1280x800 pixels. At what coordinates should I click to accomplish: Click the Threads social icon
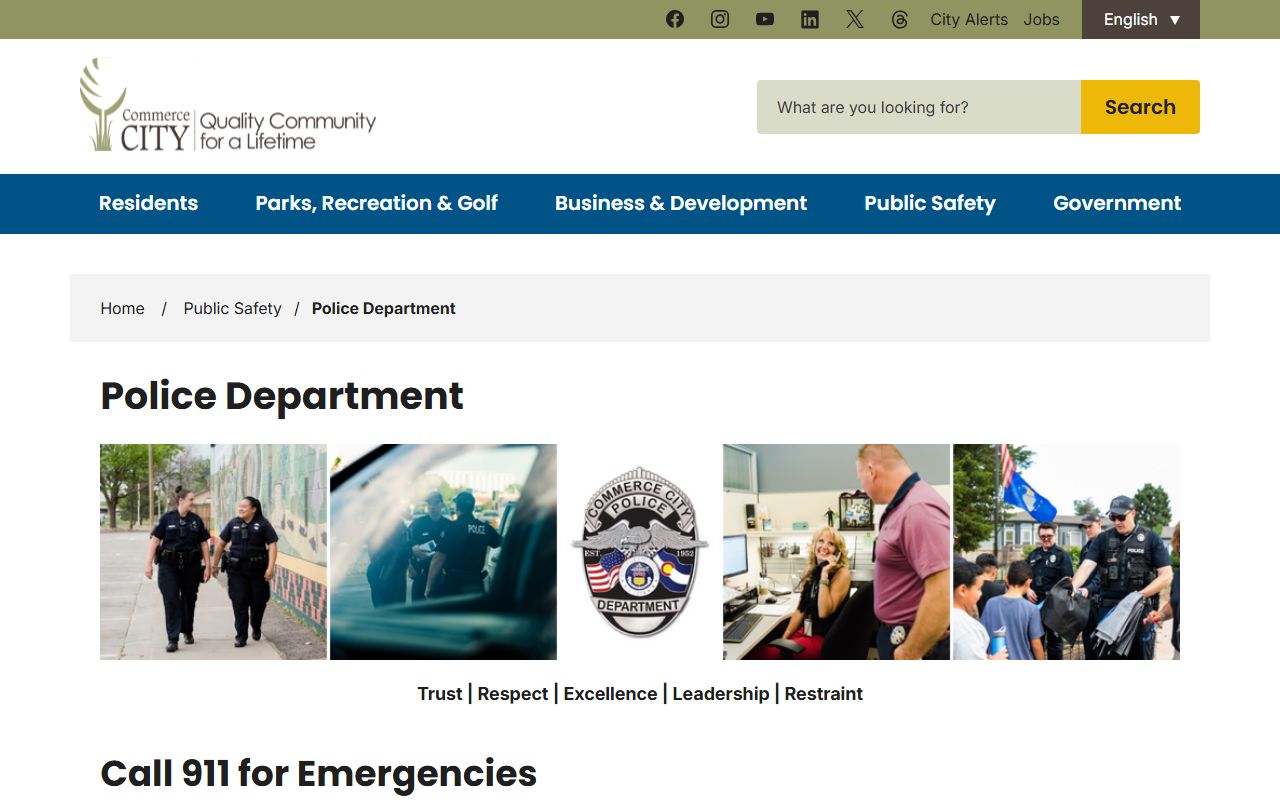pyautogui.click(x=900, y=19)
